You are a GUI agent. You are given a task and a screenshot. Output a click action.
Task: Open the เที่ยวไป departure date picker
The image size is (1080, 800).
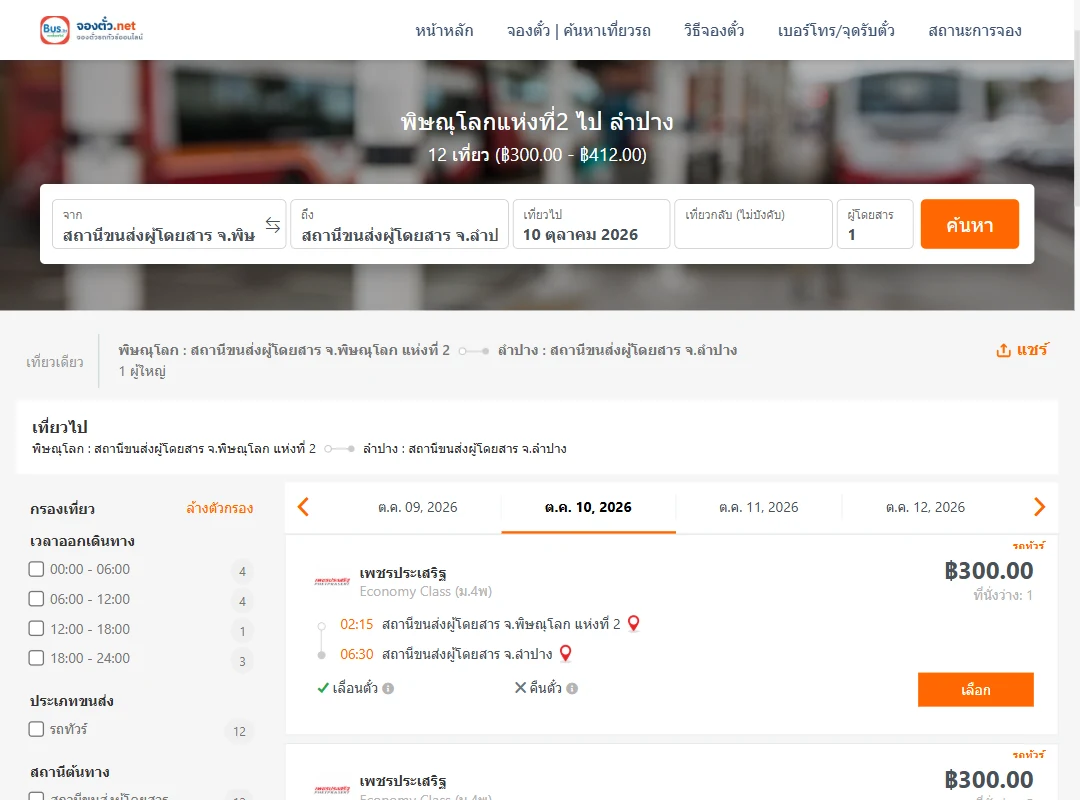(591, 224)
